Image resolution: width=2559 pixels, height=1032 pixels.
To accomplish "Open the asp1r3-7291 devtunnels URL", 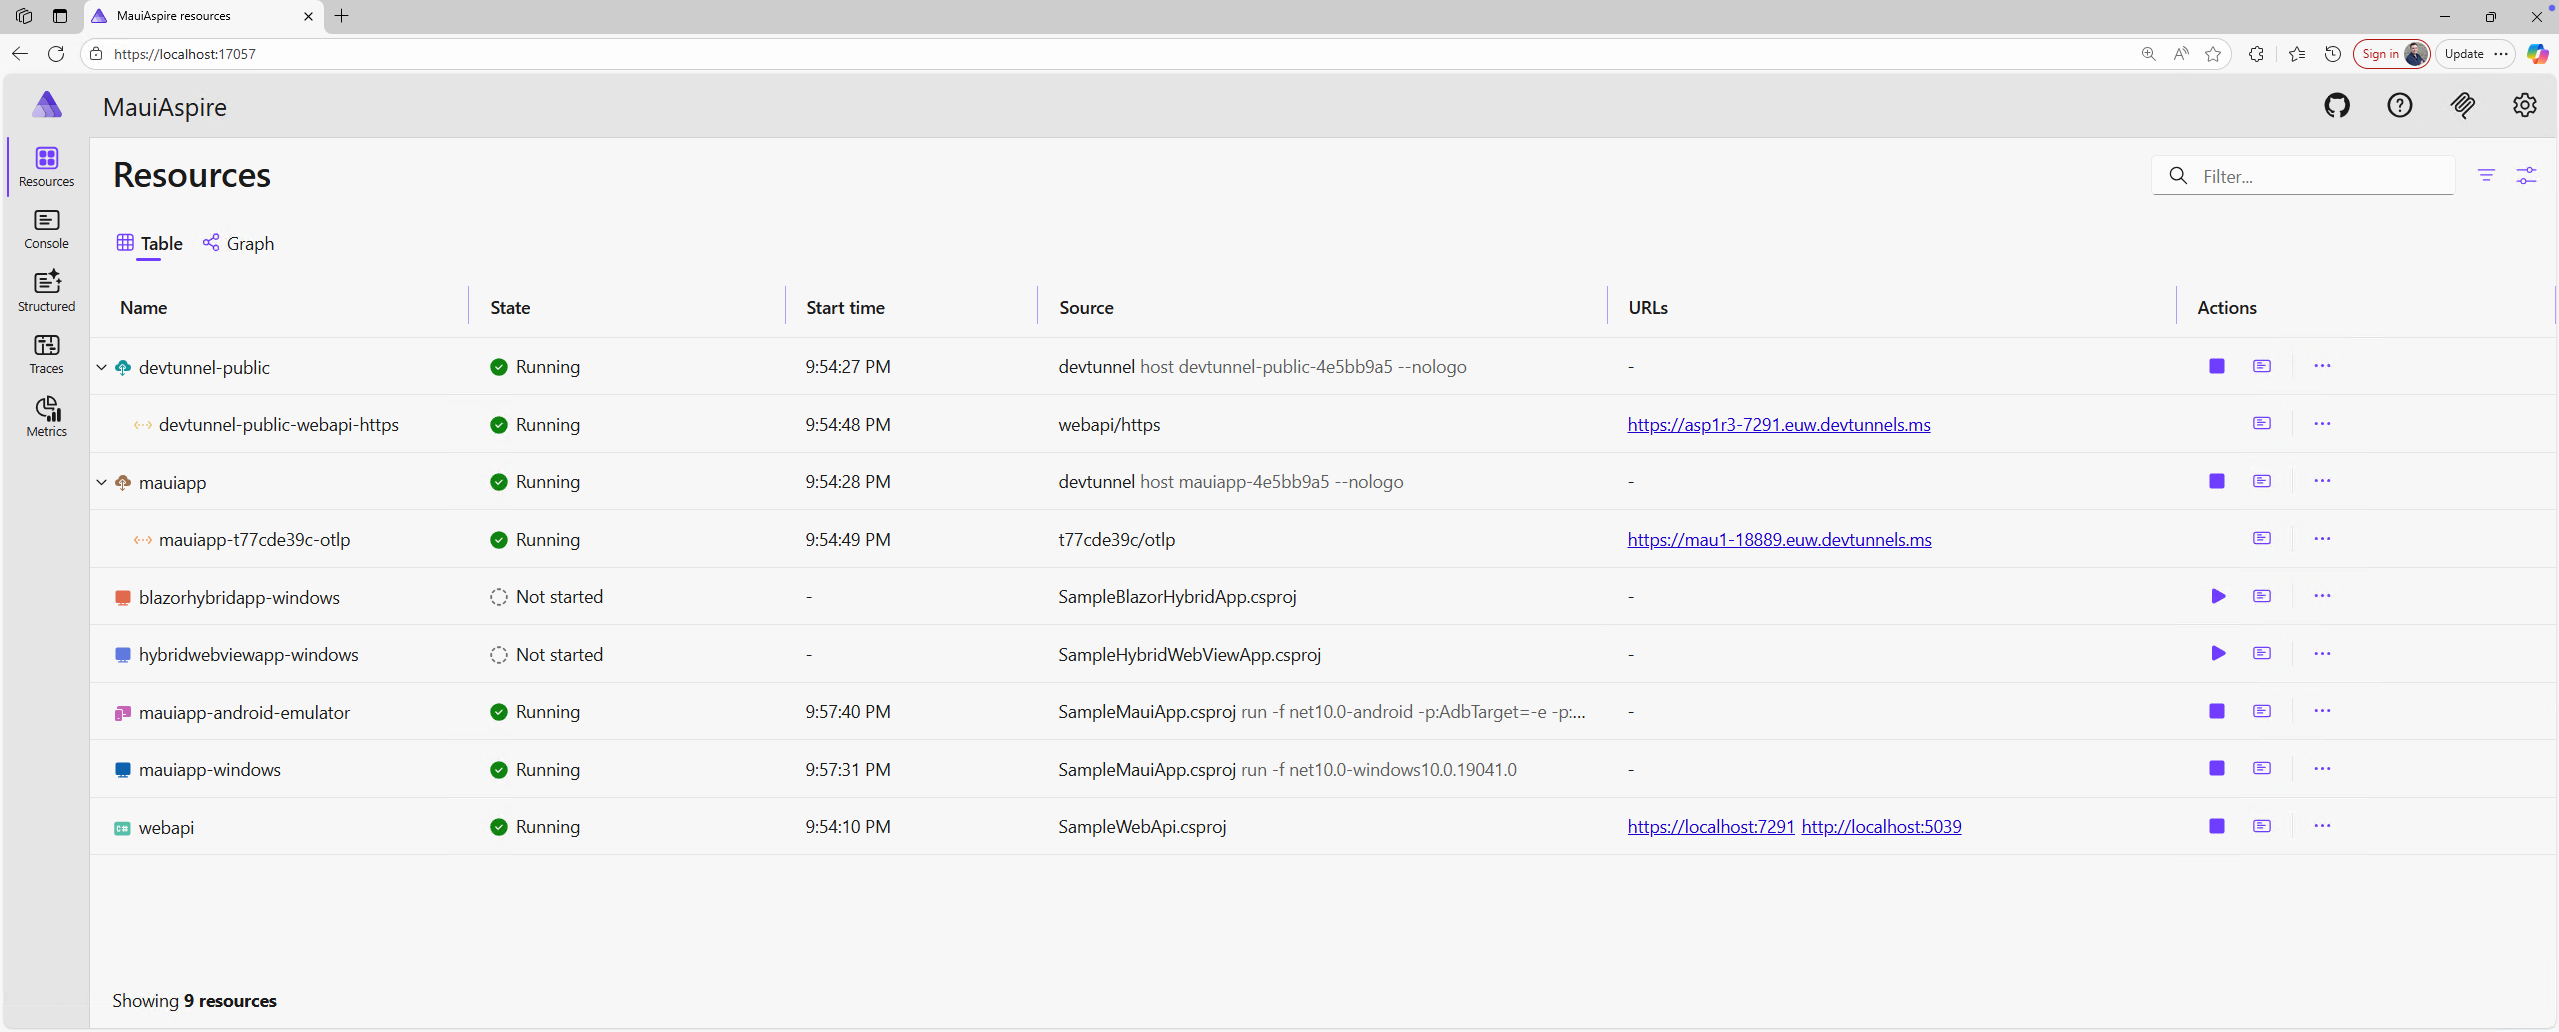I will [1778, 425].
